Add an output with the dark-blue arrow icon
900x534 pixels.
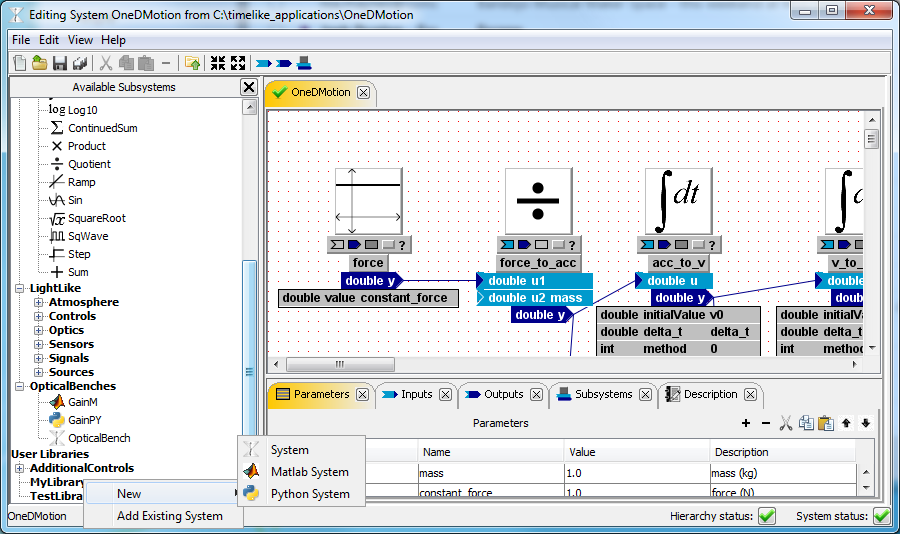click(x=284, y=63)
